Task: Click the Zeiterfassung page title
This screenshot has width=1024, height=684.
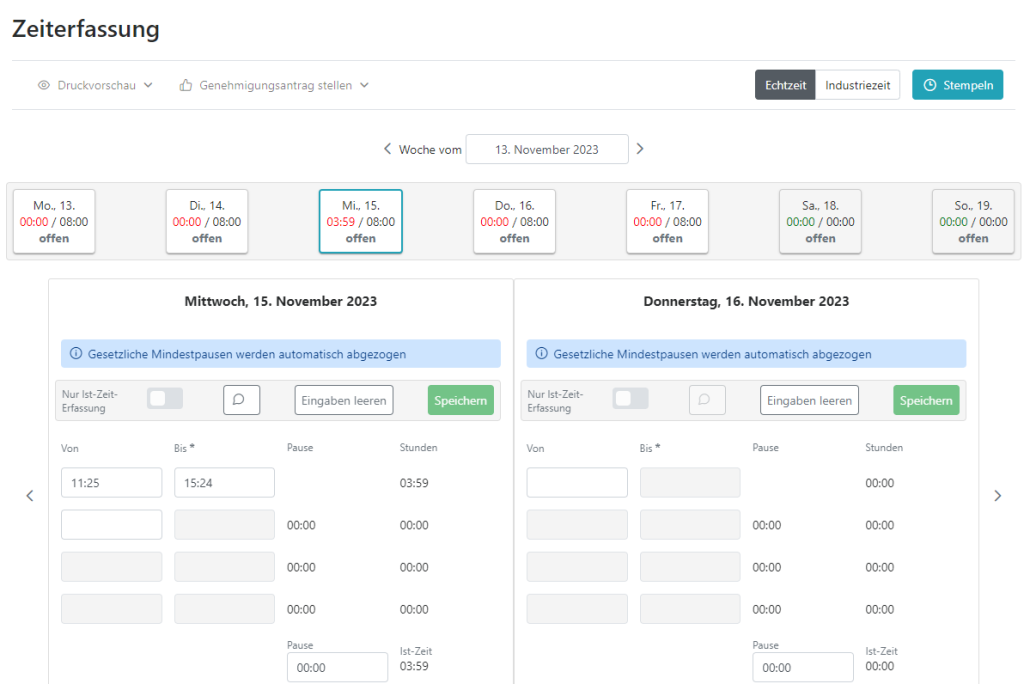Action: click(x=86, y=29)
